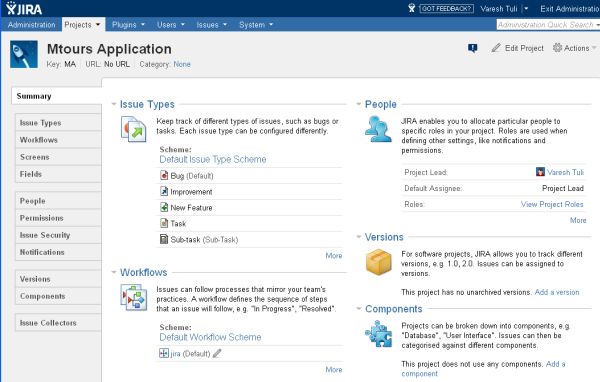The image size is (600, 382).
Task: Click the Edit Project button
Action: [517, 48]
